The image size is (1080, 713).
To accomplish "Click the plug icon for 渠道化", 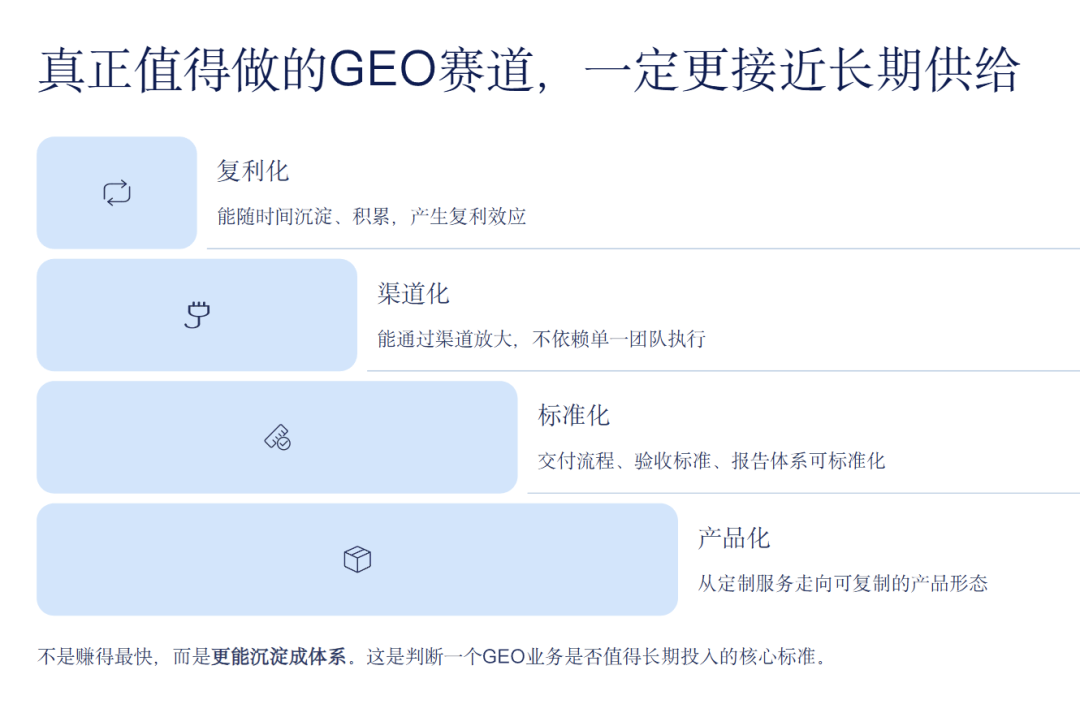I will (197, 316).
